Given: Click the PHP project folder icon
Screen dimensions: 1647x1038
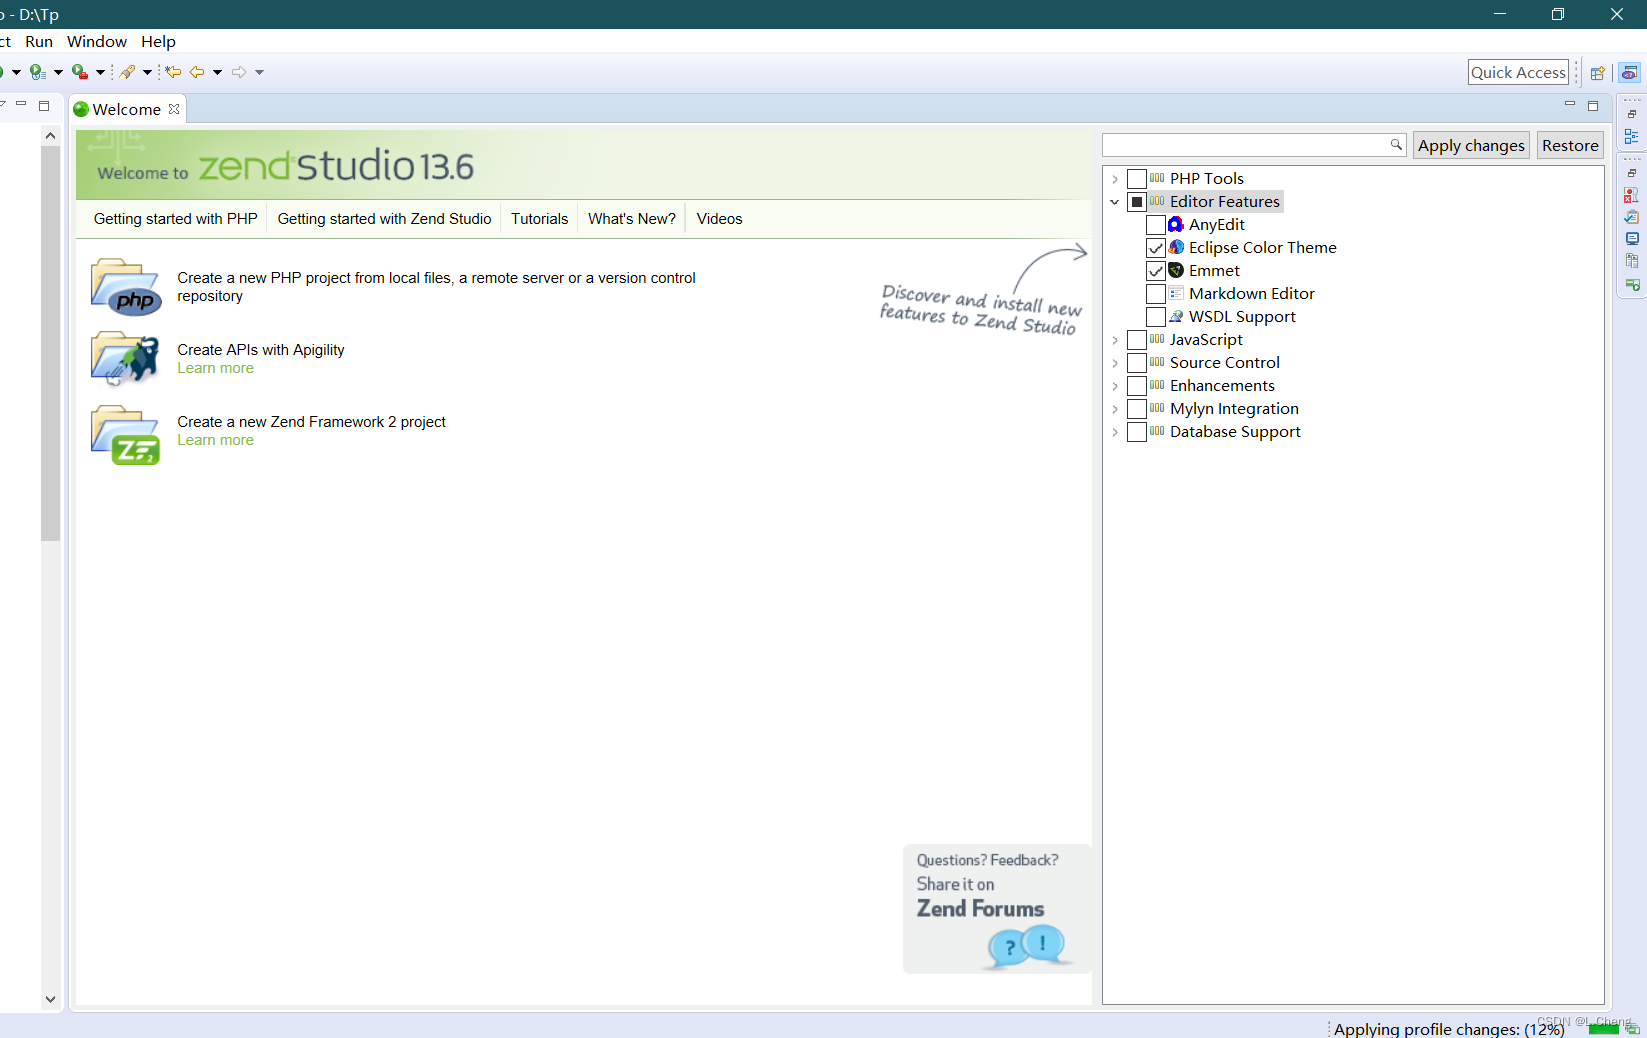Looking at the screenshot, I should click(x=126, y=287).
